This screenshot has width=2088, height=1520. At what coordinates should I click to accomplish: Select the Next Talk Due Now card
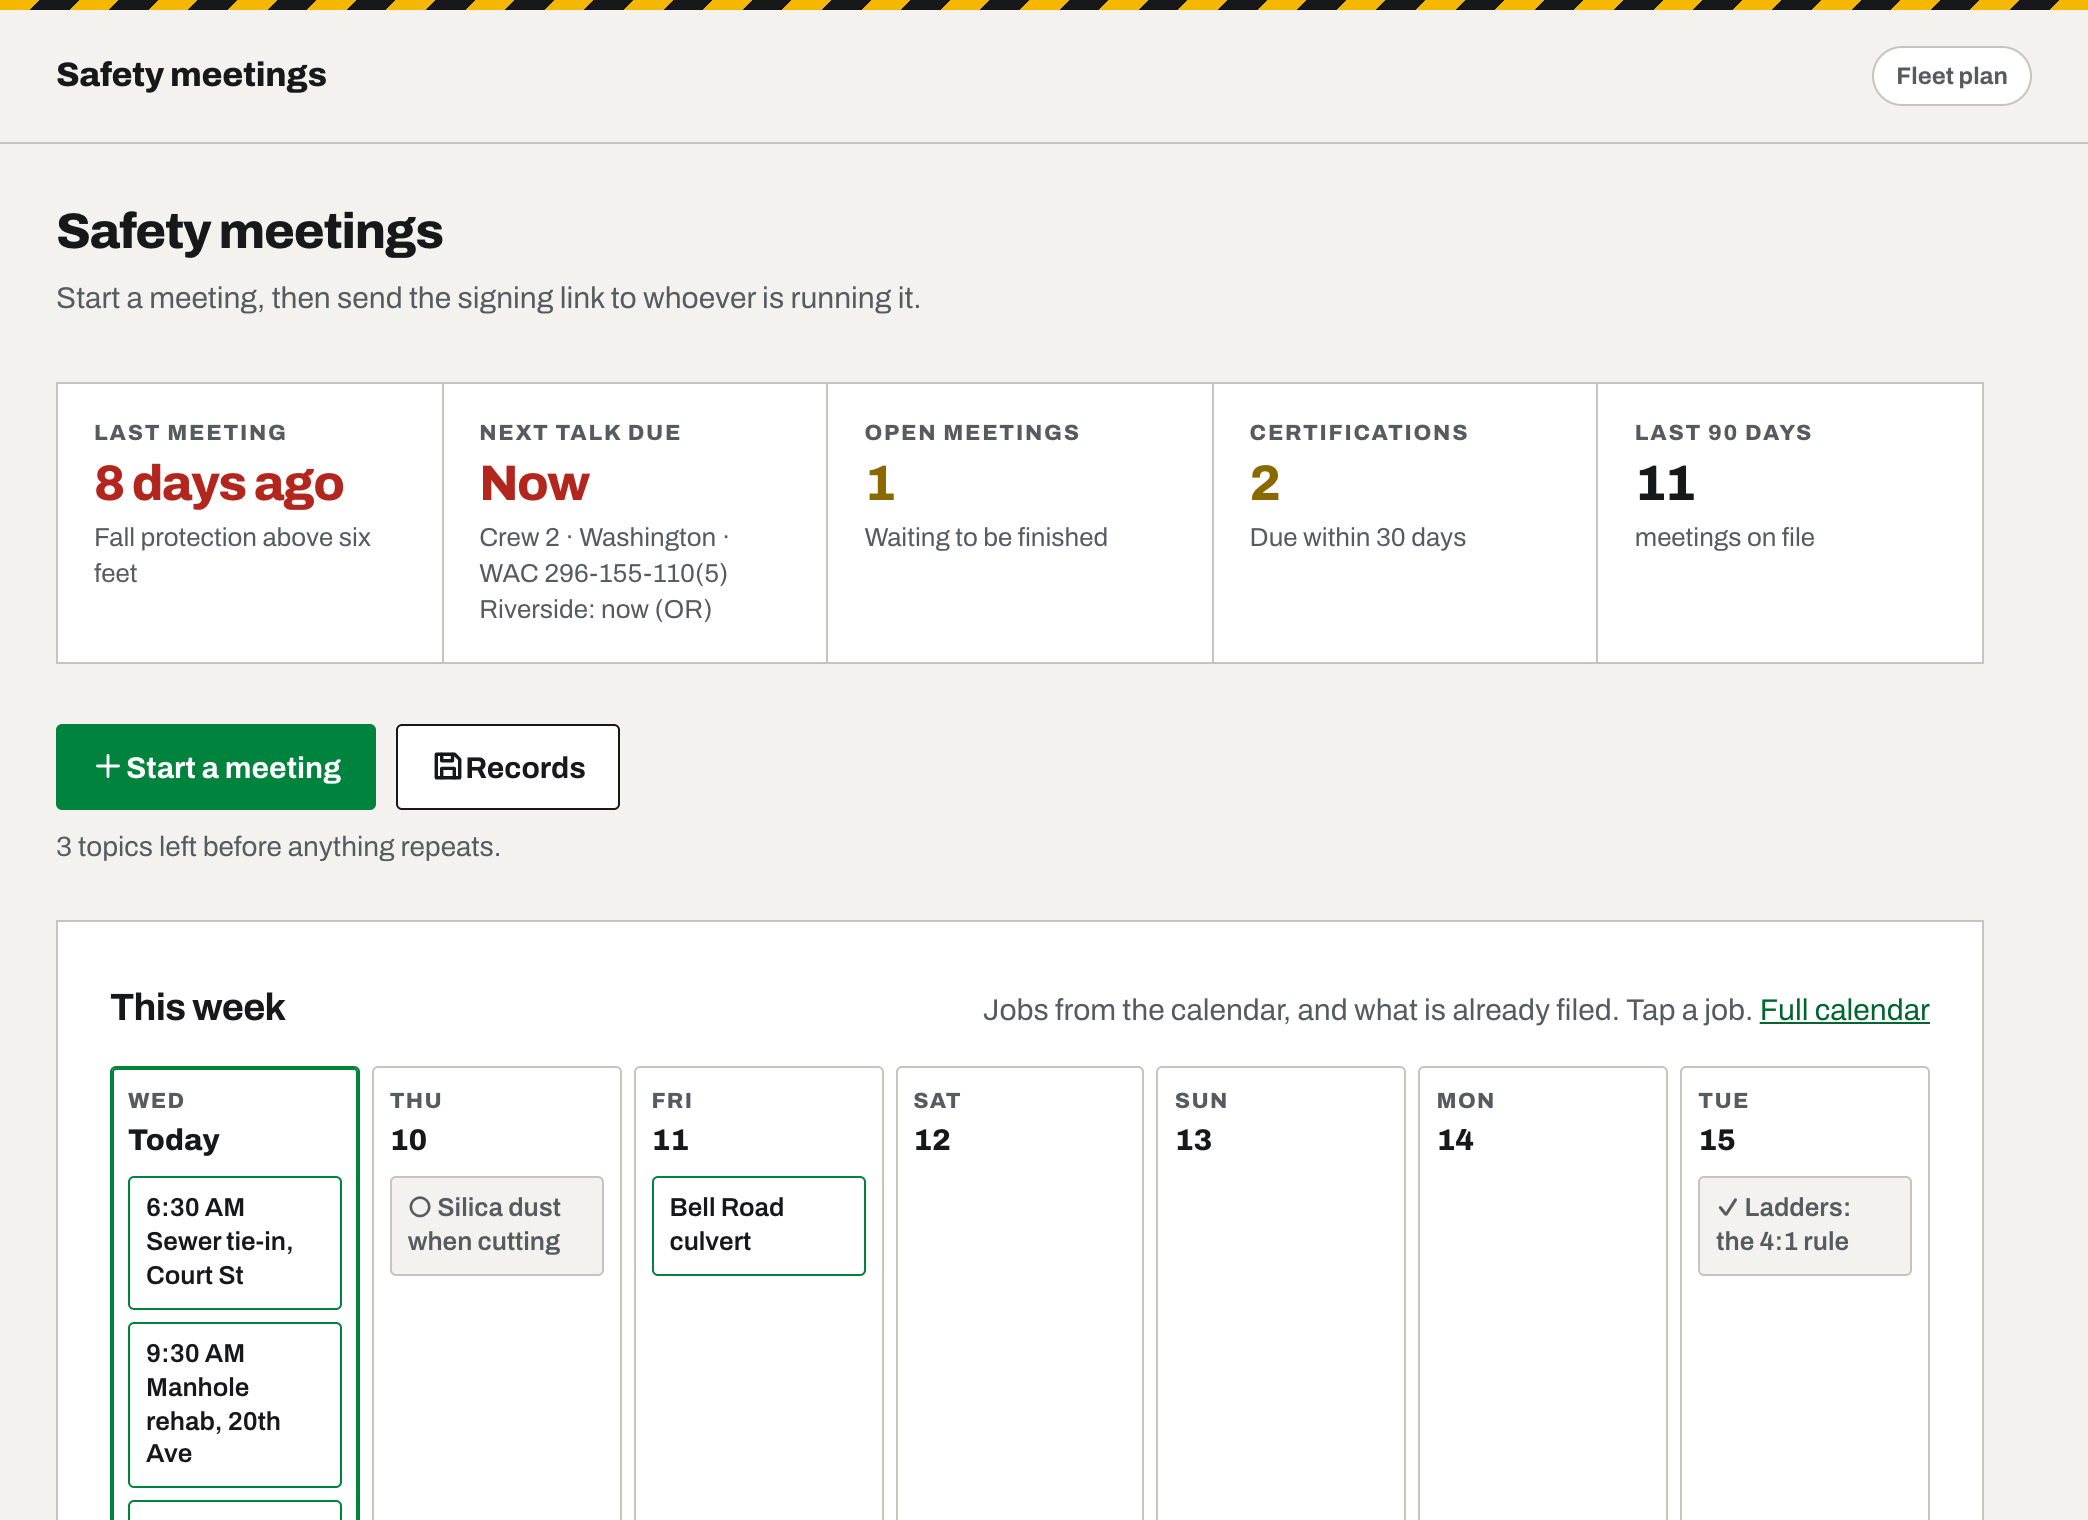(635, 523)
